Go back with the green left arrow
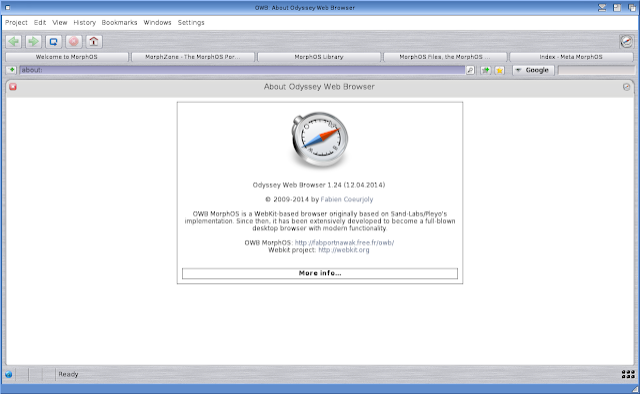Screen dimensions: 640x394 click(13, 42)
